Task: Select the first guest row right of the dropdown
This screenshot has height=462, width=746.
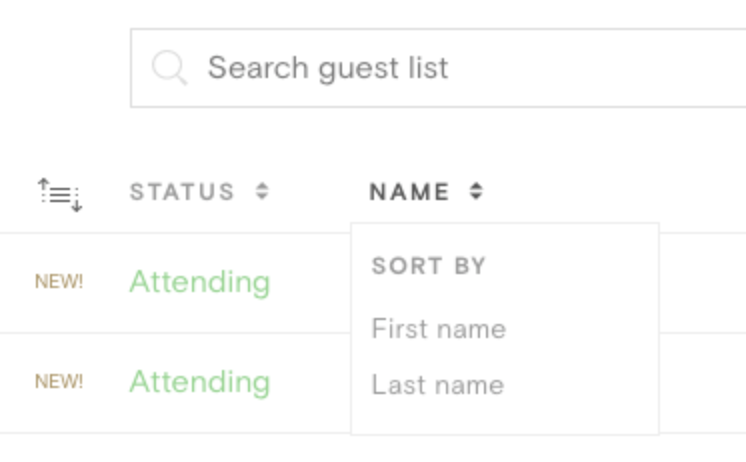Action: [703, 283]
